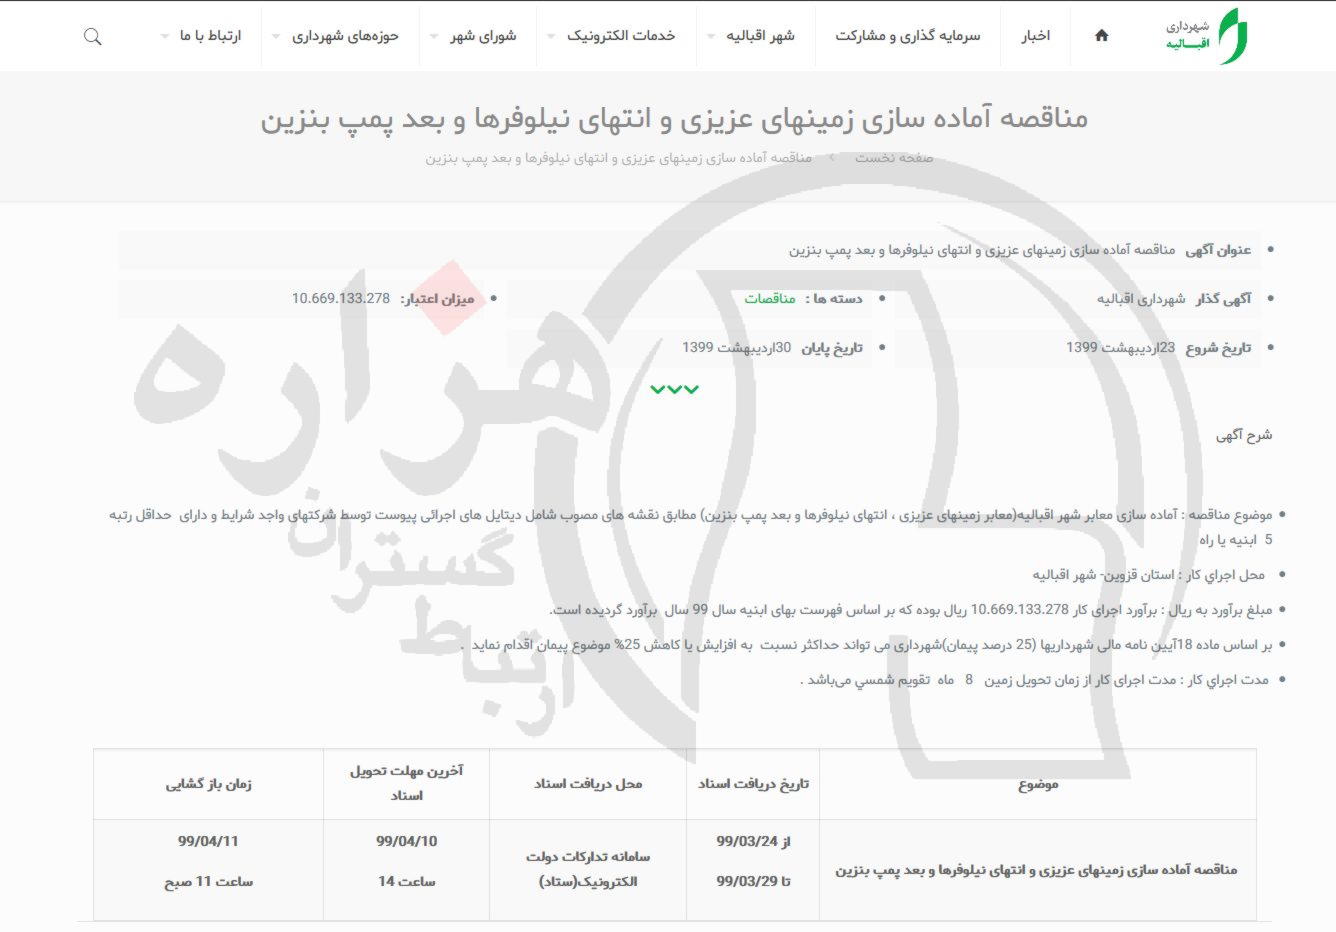This screenshot has height=932, width=1336.
Task: Open the سرمایه گذاری و مشارکت menu
Action: click(908, 36)
